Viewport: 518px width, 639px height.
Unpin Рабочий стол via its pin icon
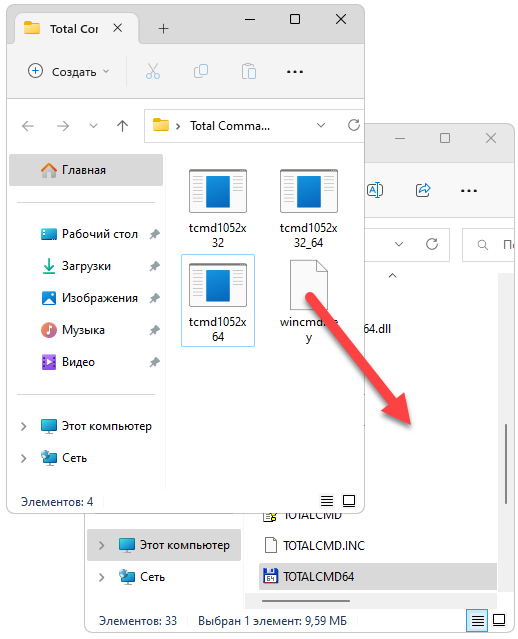[x=154, y=234]
